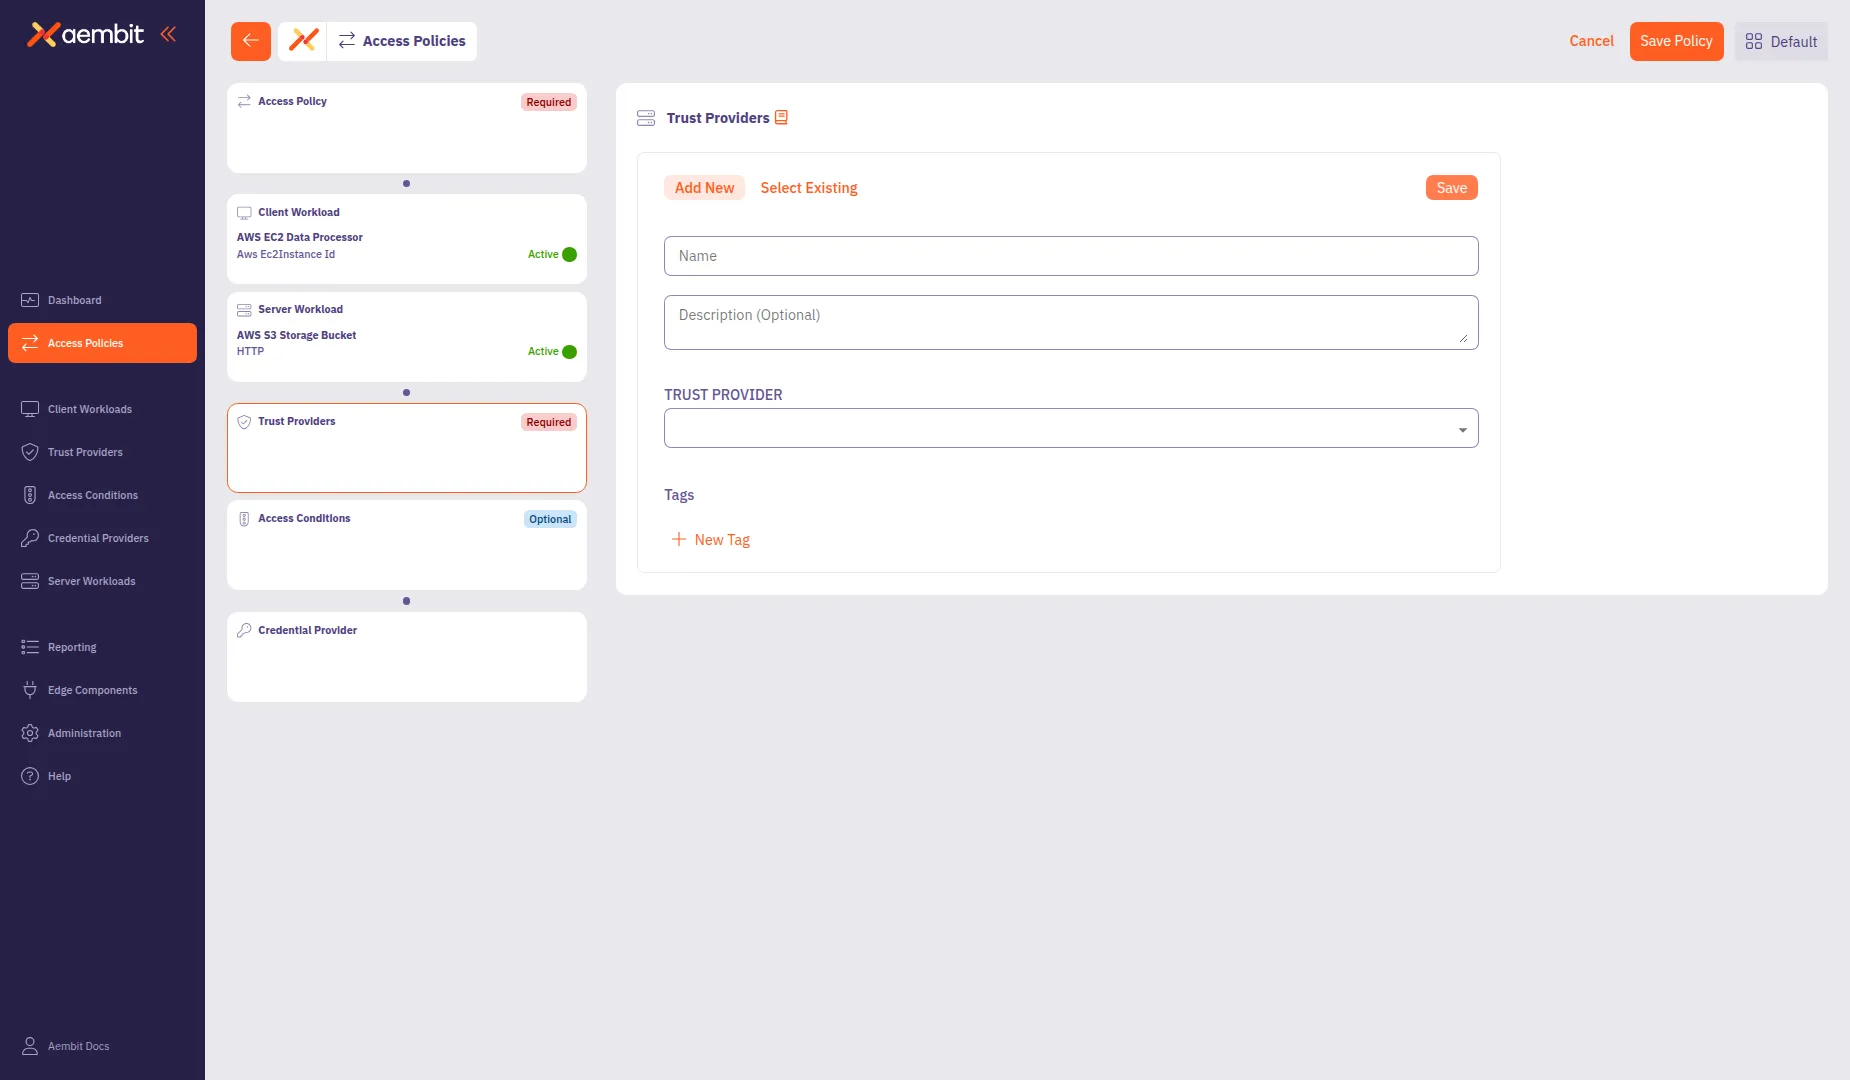Image resolution: width=1850 pixels, height=1080 pixels.
Task: Click into the Name input field
Action: [1070, 255]
